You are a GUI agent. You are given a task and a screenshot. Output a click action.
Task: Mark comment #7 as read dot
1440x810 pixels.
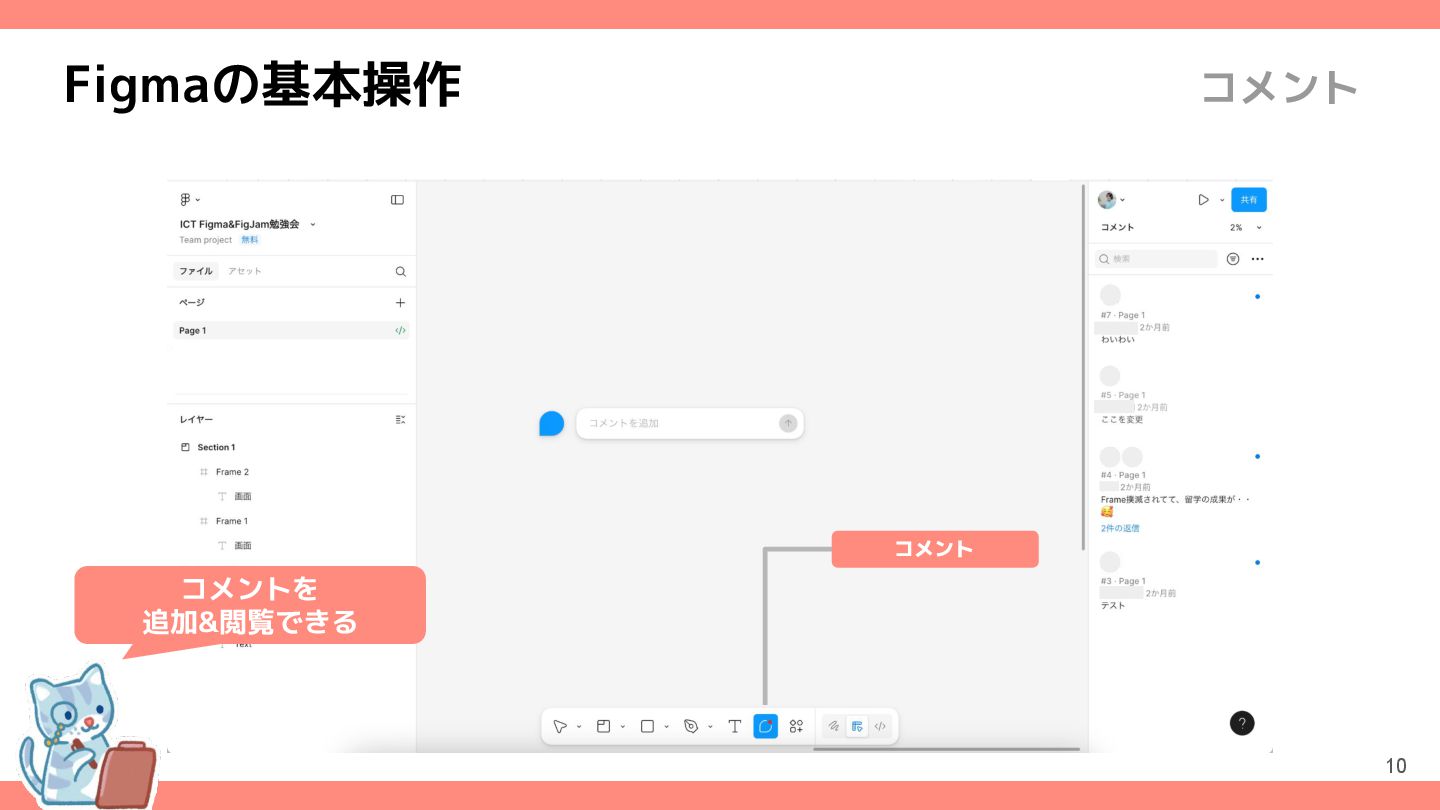[1257, 297]
